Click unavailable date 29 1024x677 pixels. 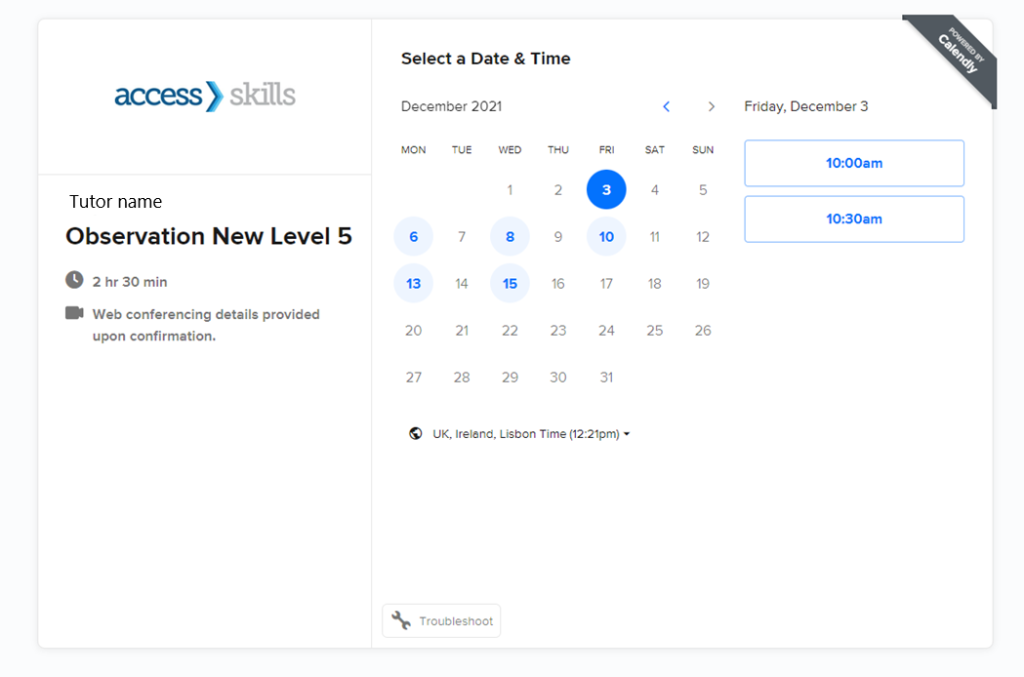pyautogui.click(x=510, y=377)
